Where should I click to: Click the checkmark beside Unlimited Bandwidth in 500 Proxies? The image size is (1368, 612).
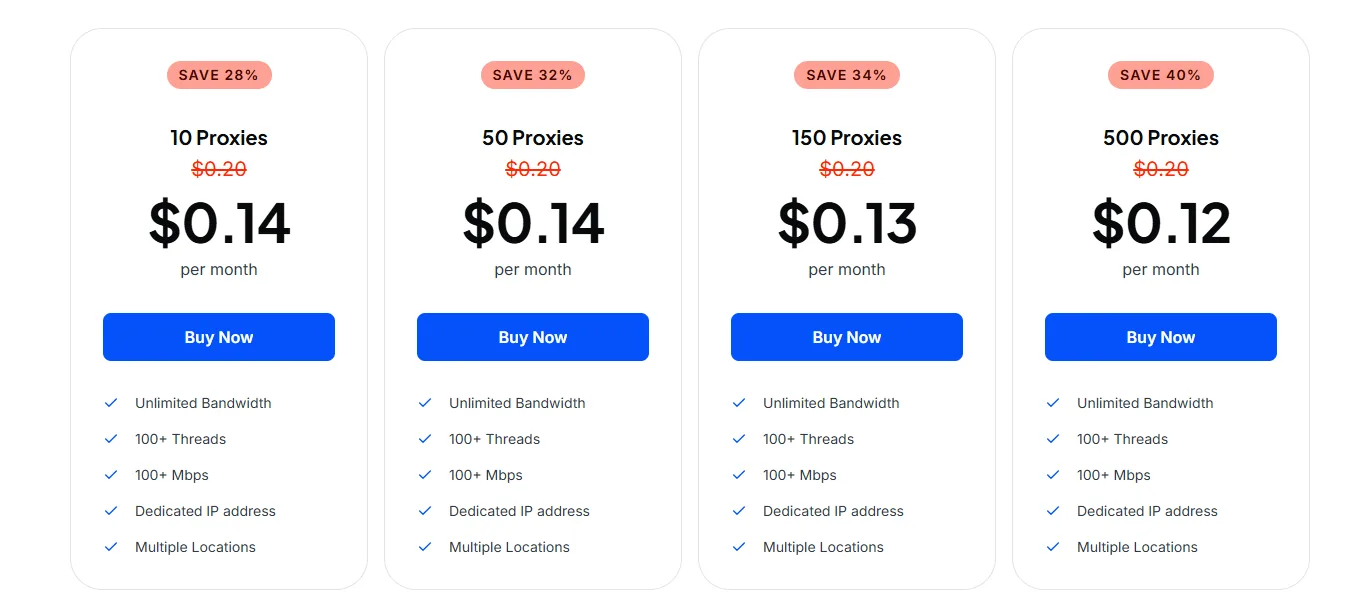tap(1053, 403)
